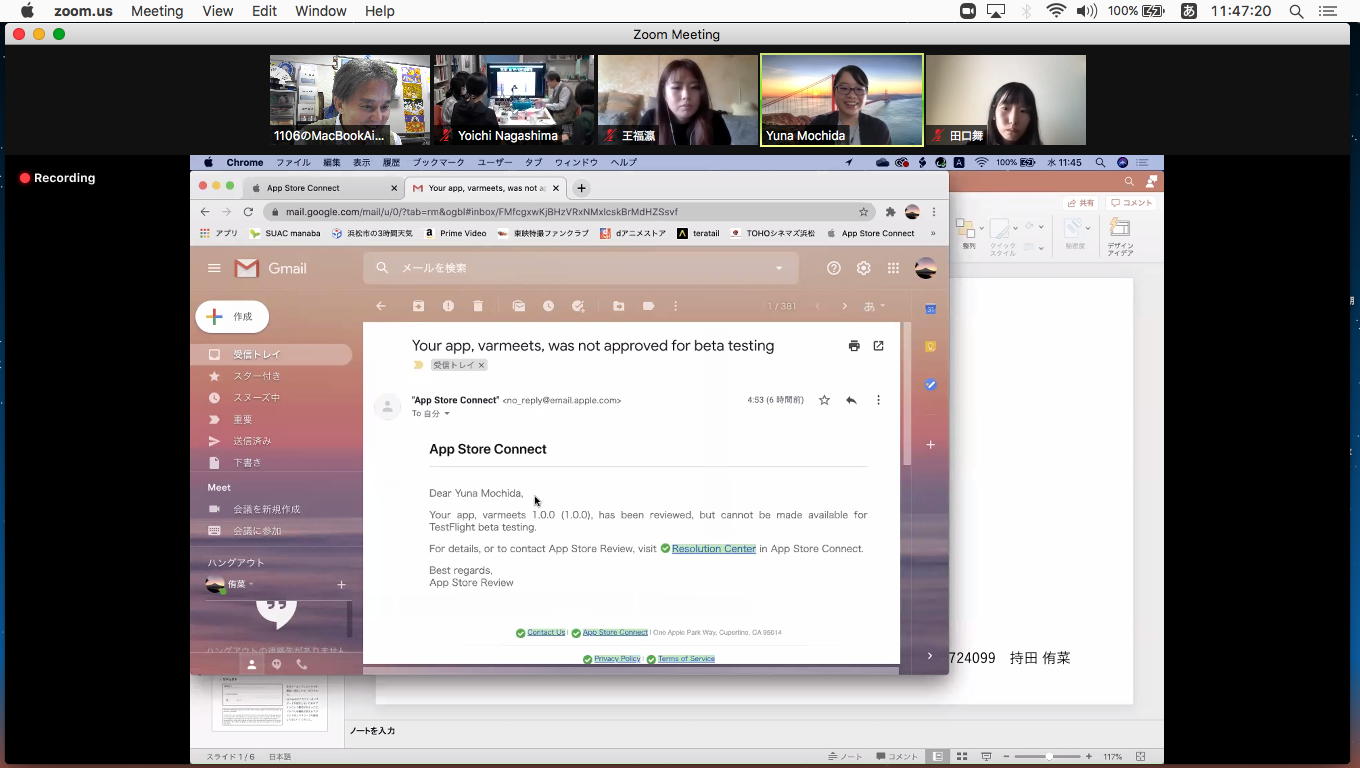Image resolution: width=1360 pixels, height=768 pixels.
Task: Click 共有 button in the PowerPoint window
Action: pos(1080,203)
